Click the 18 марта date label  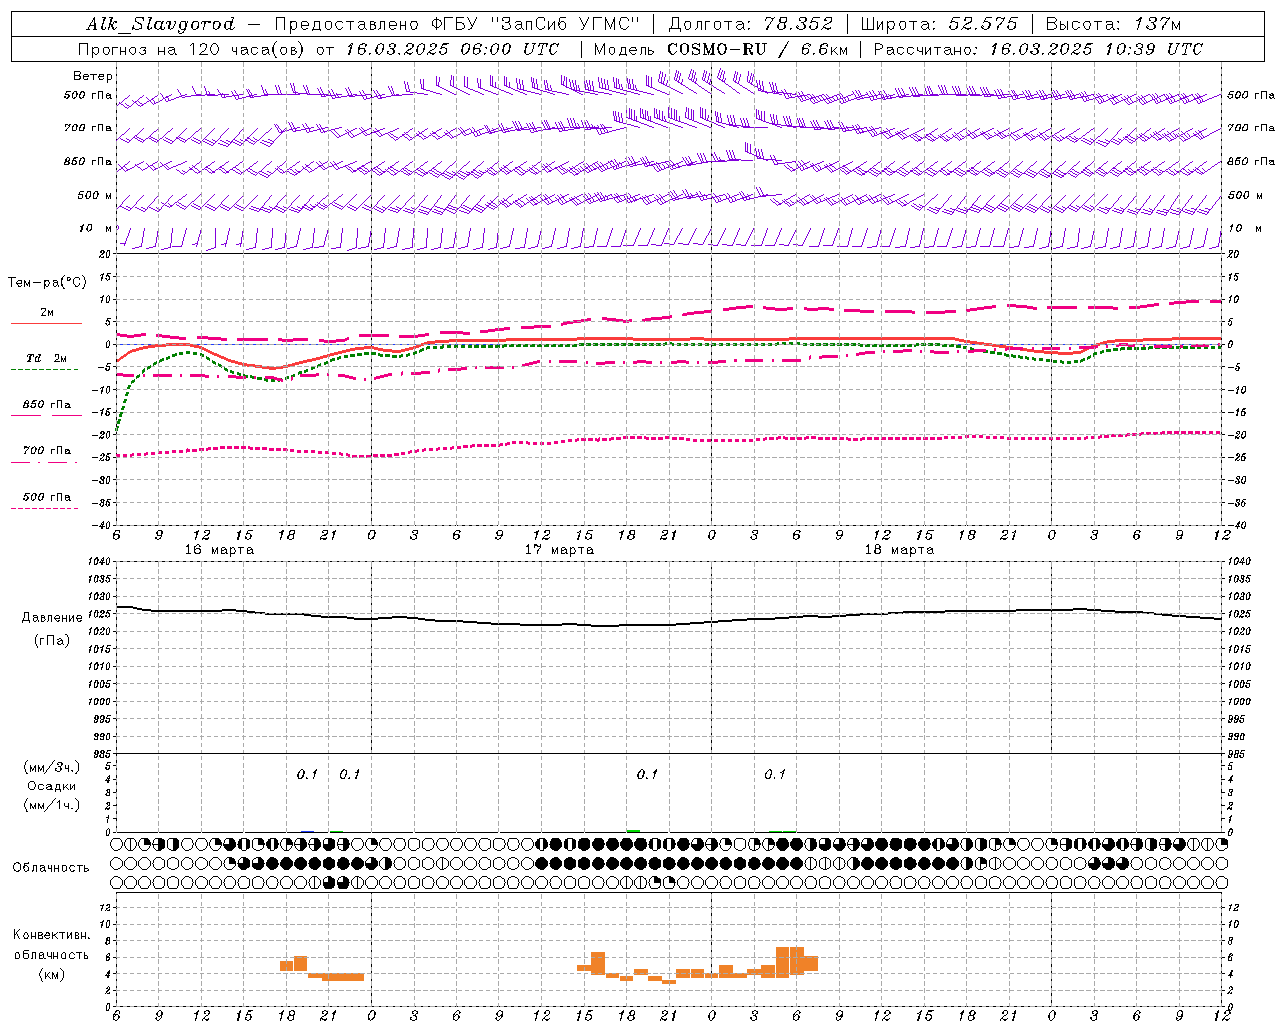pyautogui.click(x=899, y=550)
